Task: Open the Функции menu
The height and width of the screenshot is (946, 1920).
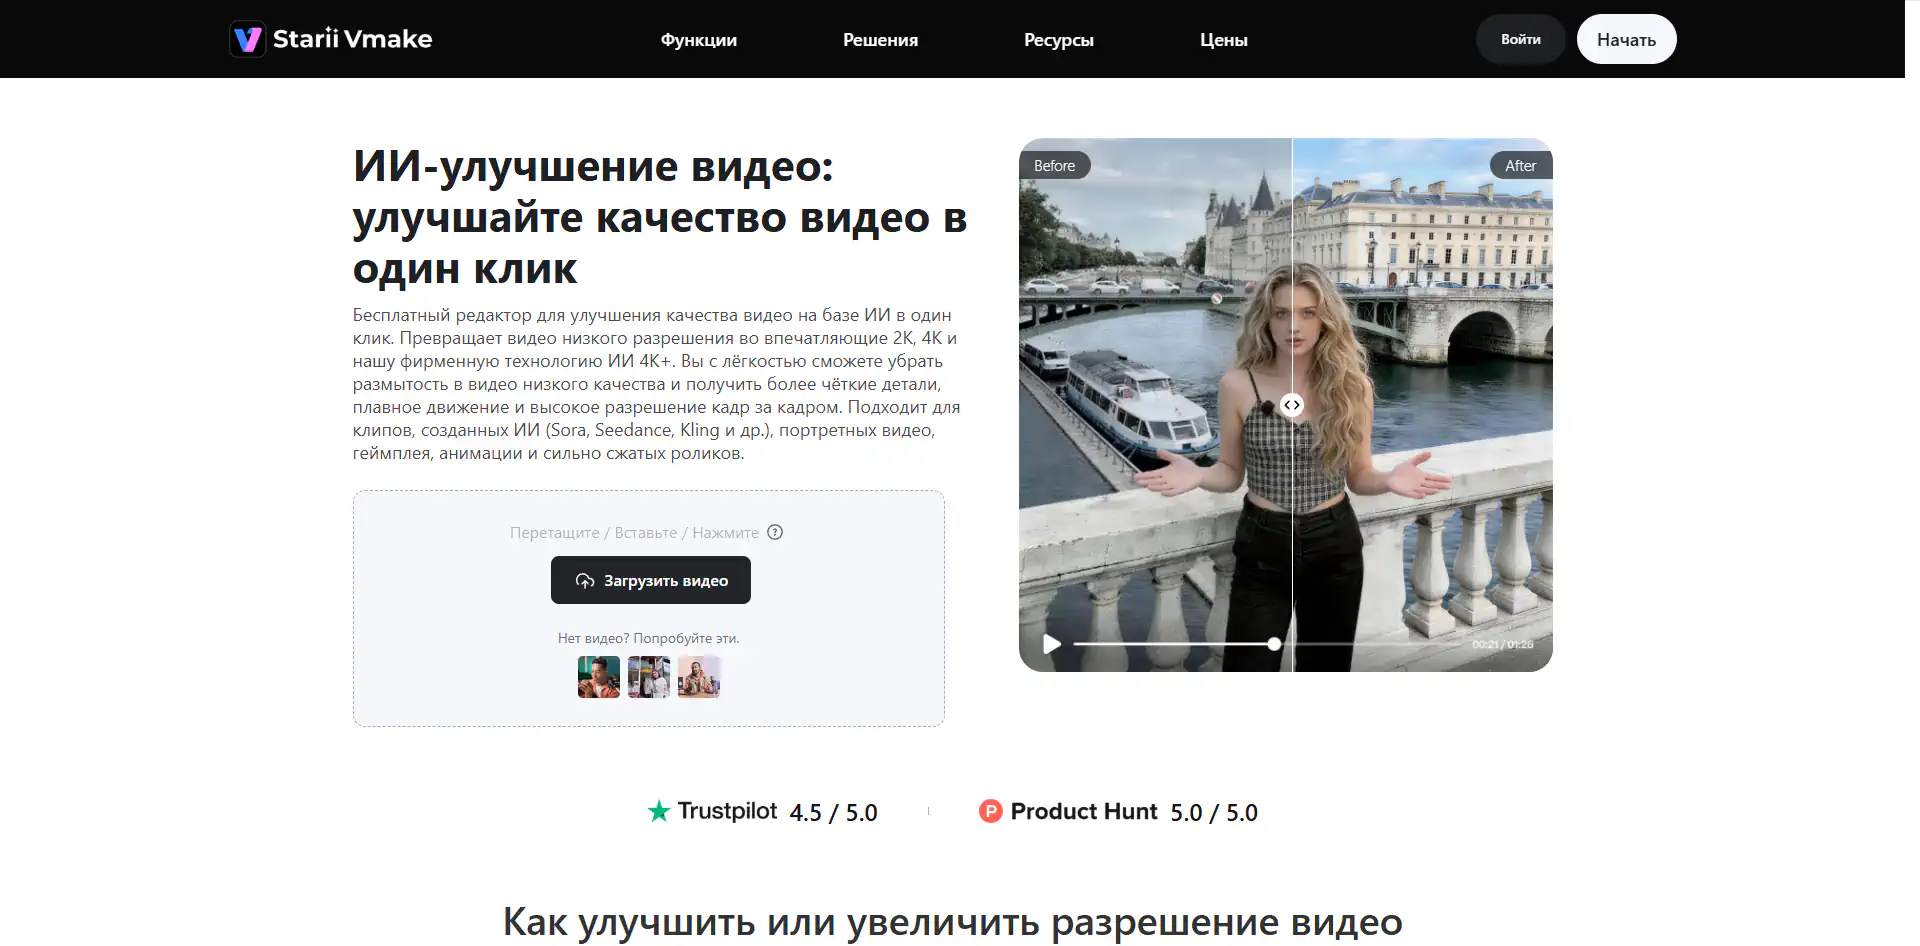Action: tap(698, 40)
